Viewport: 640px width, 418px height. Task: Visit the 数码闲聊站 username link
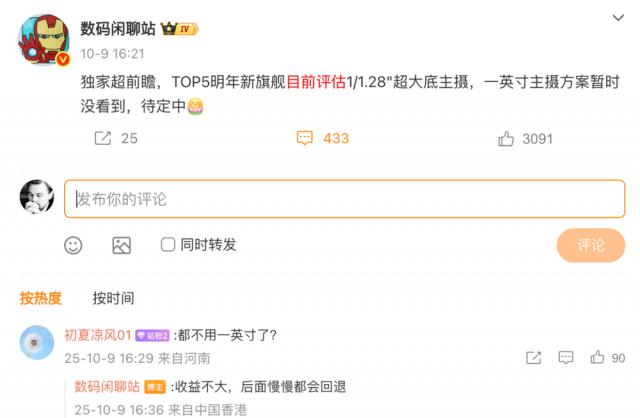118,29
